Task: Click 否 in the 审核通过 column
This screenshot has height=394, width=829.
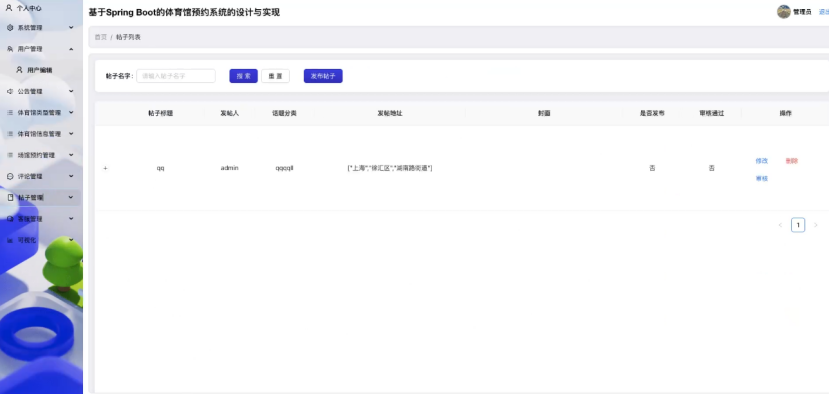Action: pyautogui.click(x=711, y=168)
